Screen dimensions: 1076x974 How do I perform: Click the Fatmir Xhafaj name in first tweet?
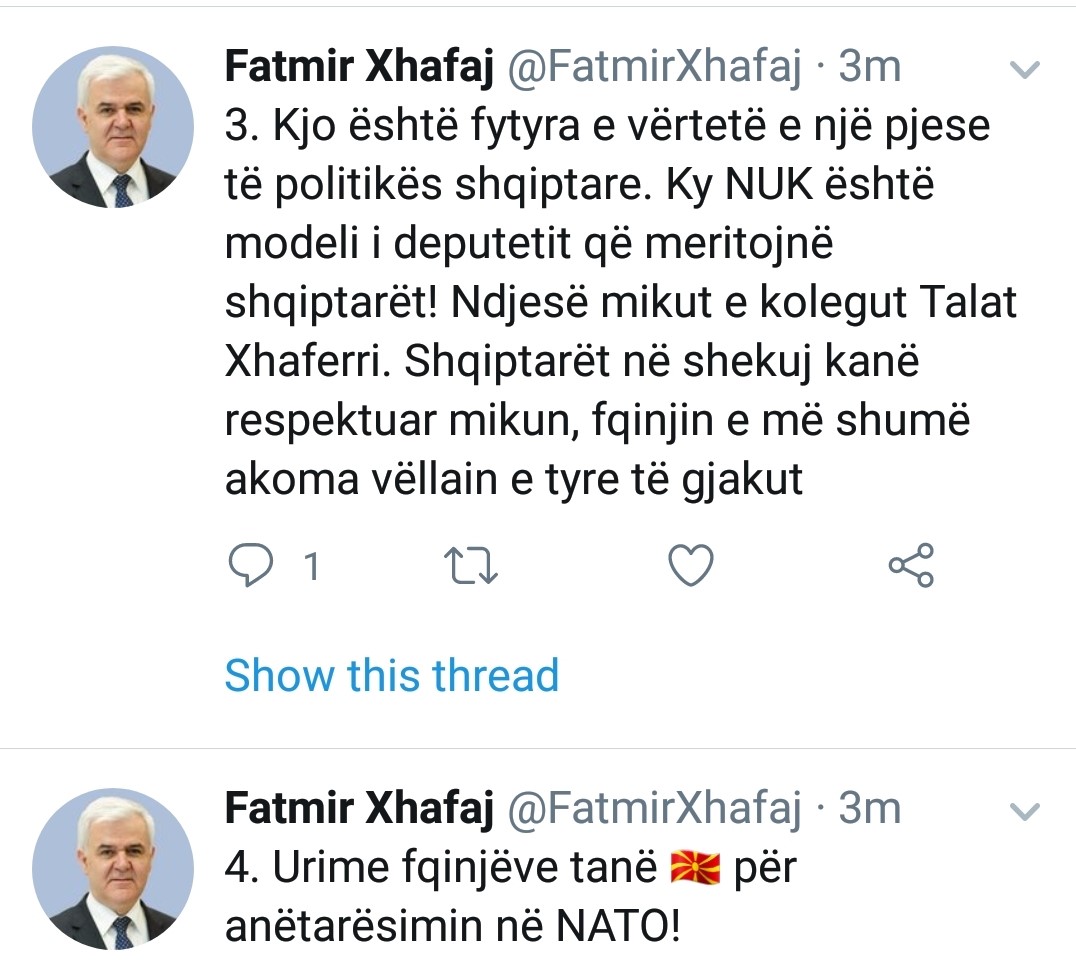(x=359, y=67)
